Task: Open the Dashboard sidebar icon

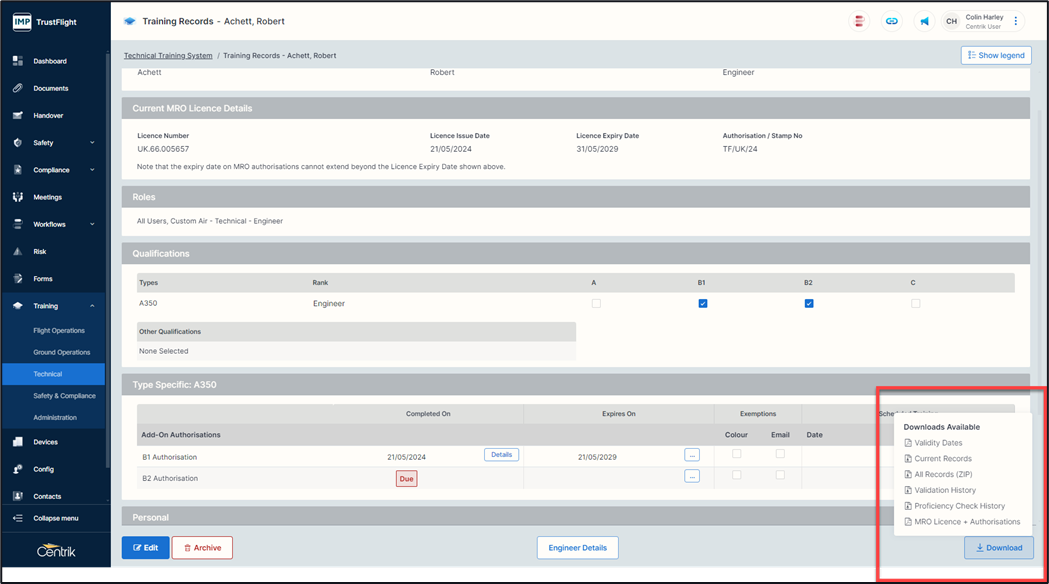Action: 18,61
